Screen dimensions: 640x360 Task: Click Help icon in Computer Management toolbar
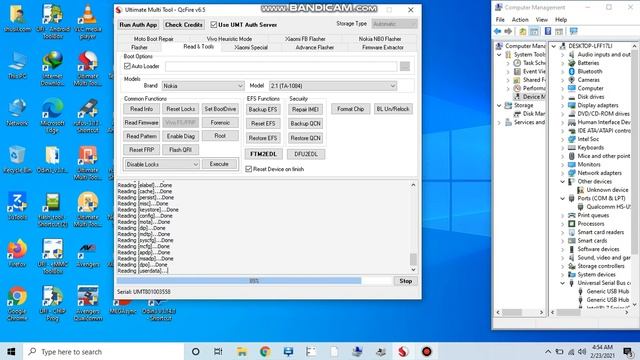click(x=548, y=31)
